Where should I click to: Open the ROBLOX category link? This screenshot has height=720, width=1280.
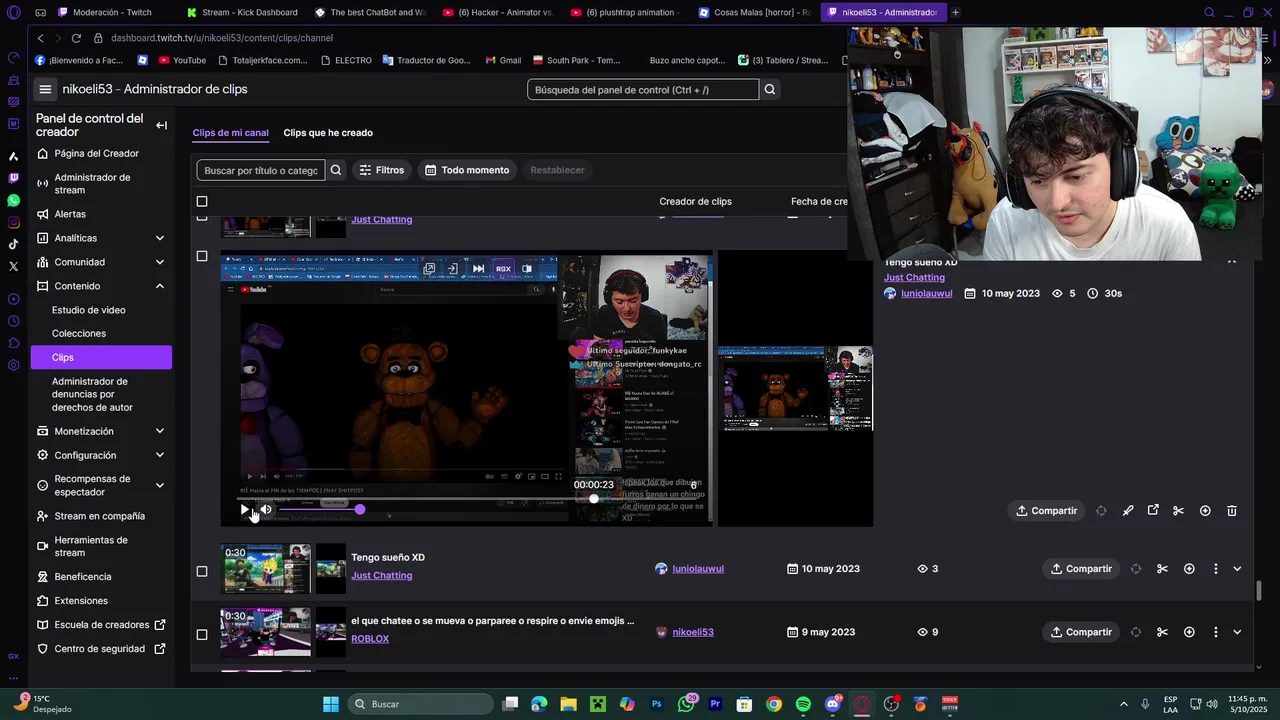(370, 639)
